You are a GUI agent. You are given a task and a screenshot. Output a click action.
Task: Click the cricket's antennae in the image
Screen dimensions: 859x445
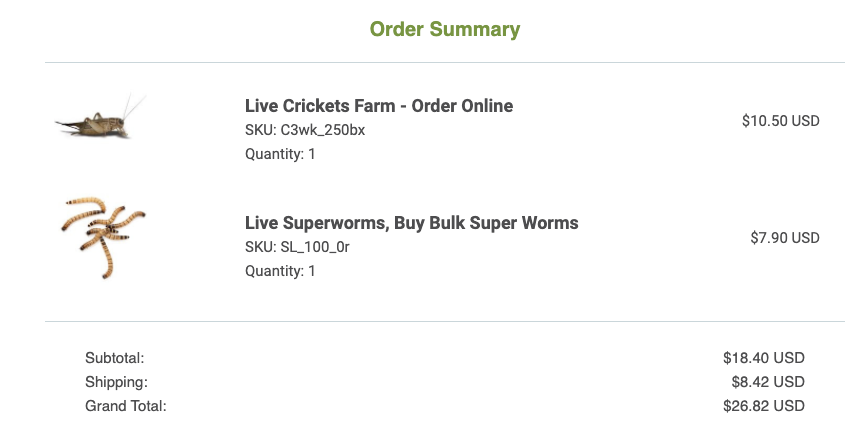(133, 105)
